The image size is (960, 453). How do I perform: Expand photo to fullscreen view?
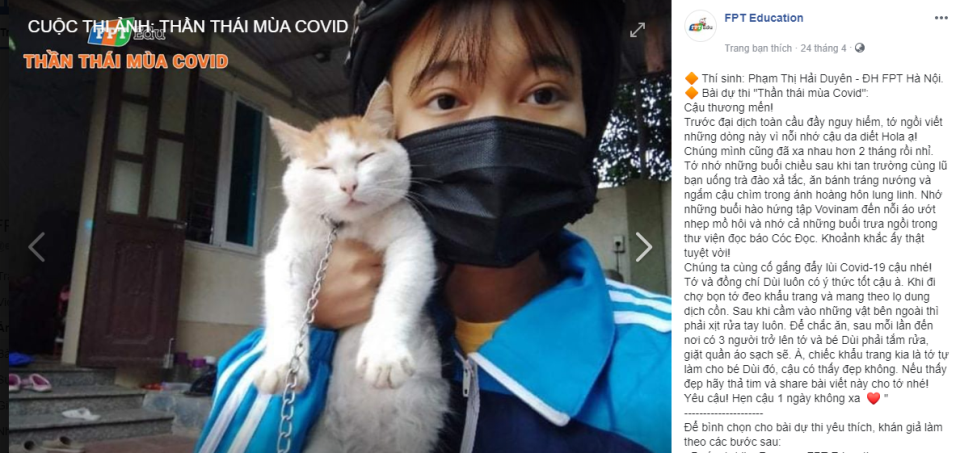(x=637, y=29)
